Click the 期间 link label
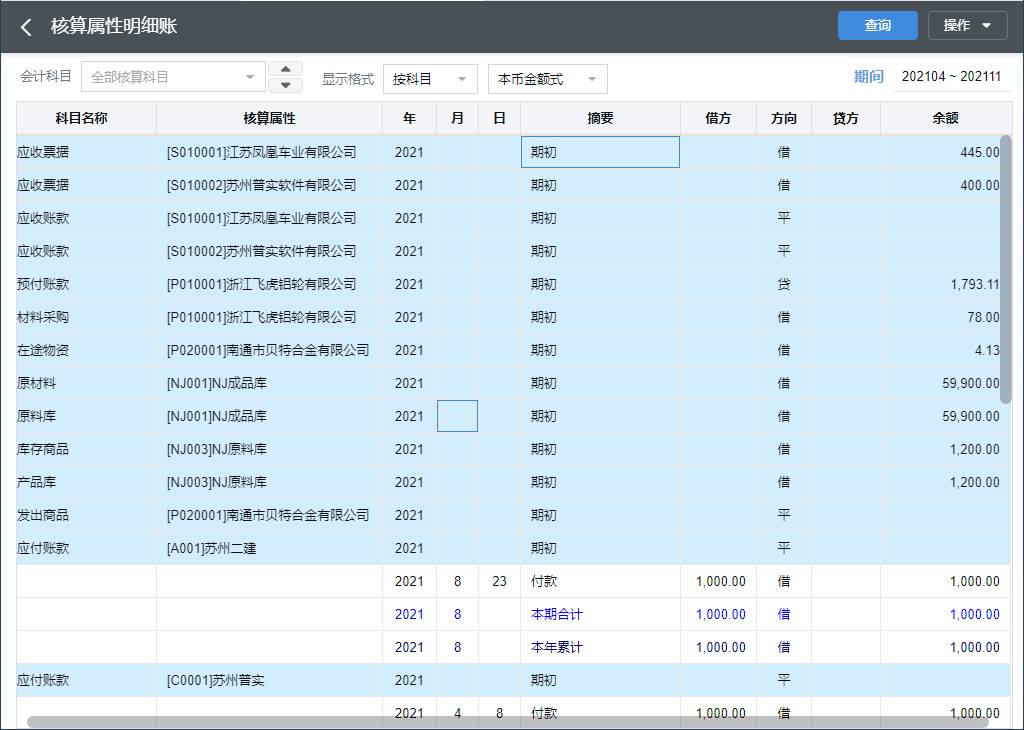The image size is (1024, 730). coord(868,76)
